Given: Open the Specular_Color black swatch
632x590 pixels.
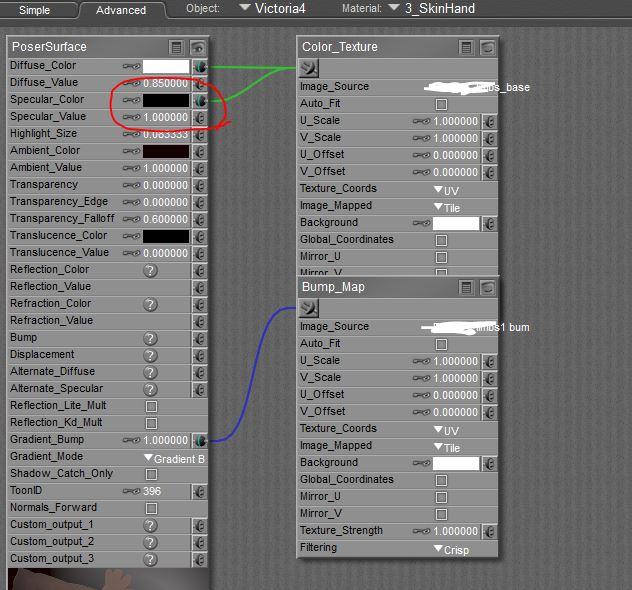Looking at the screenshot, I should pos(166,101).
